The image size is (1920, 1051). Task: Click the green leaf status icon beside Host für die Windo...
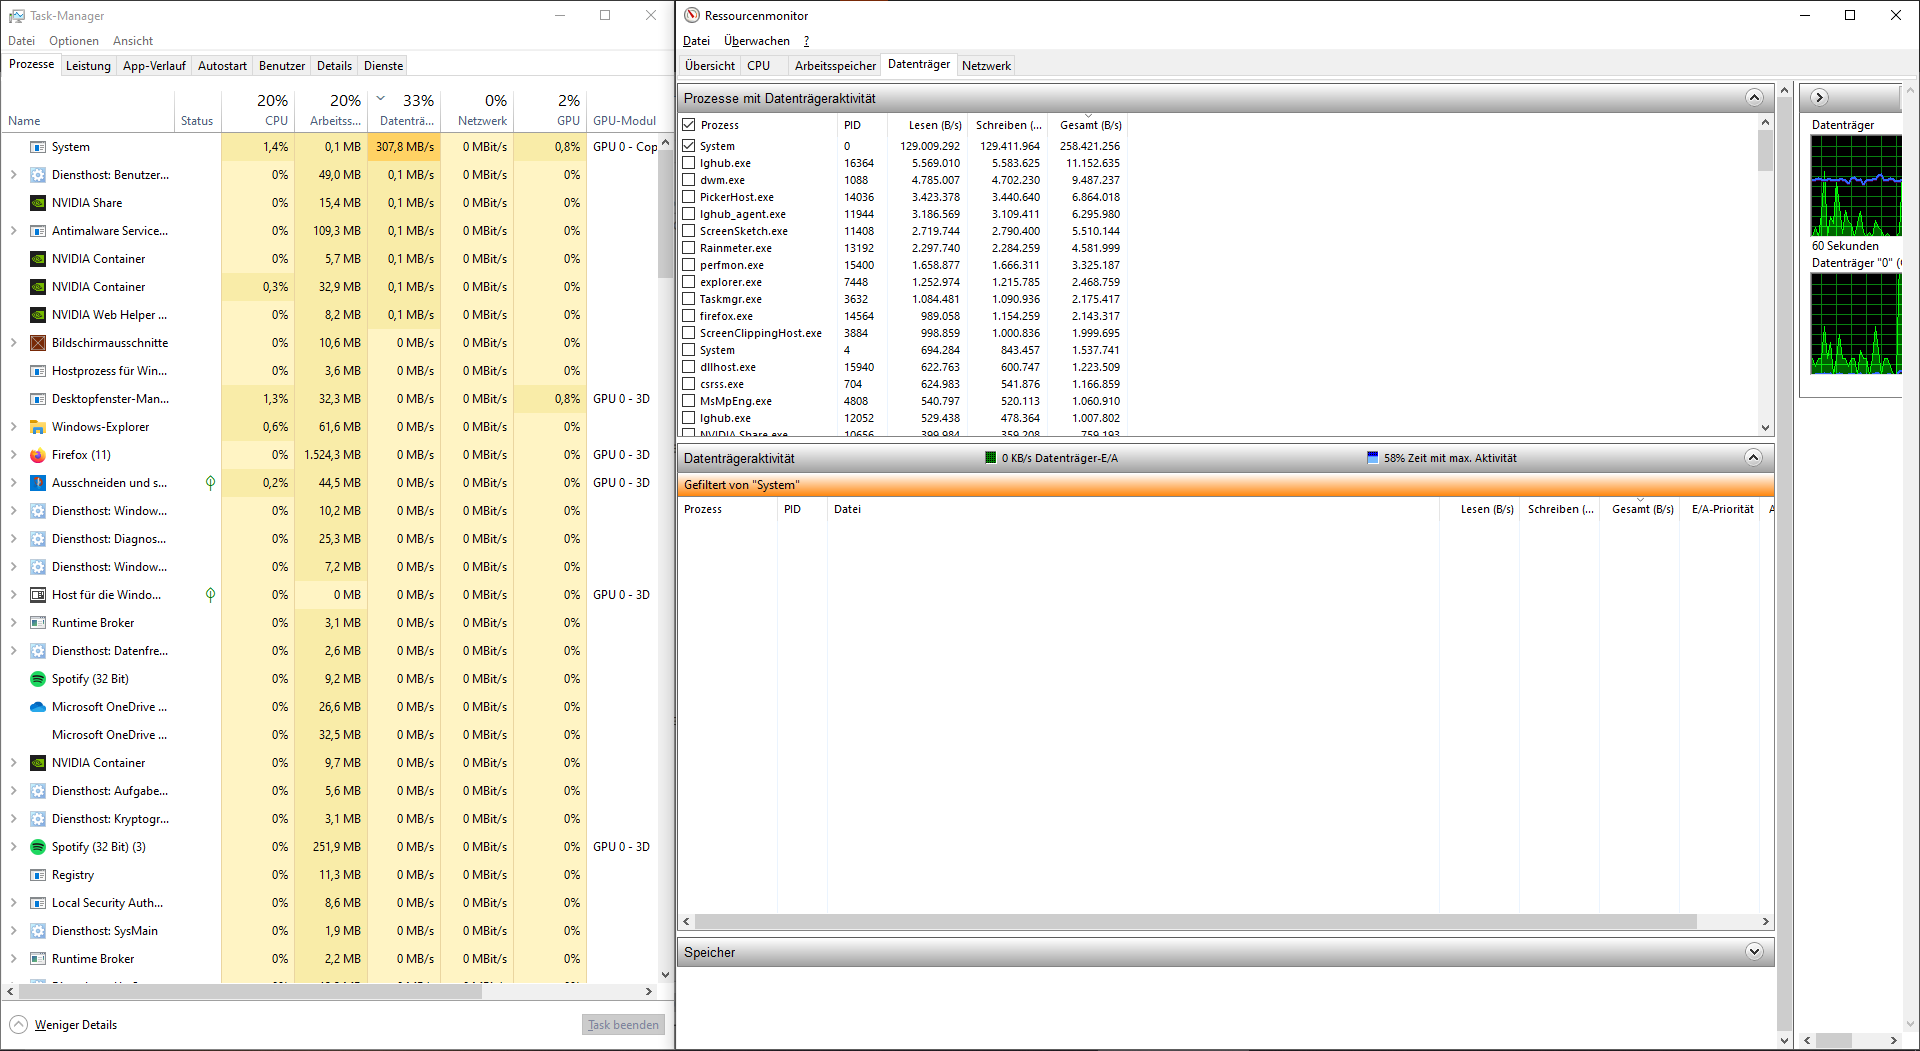click(x=210, y=595)
